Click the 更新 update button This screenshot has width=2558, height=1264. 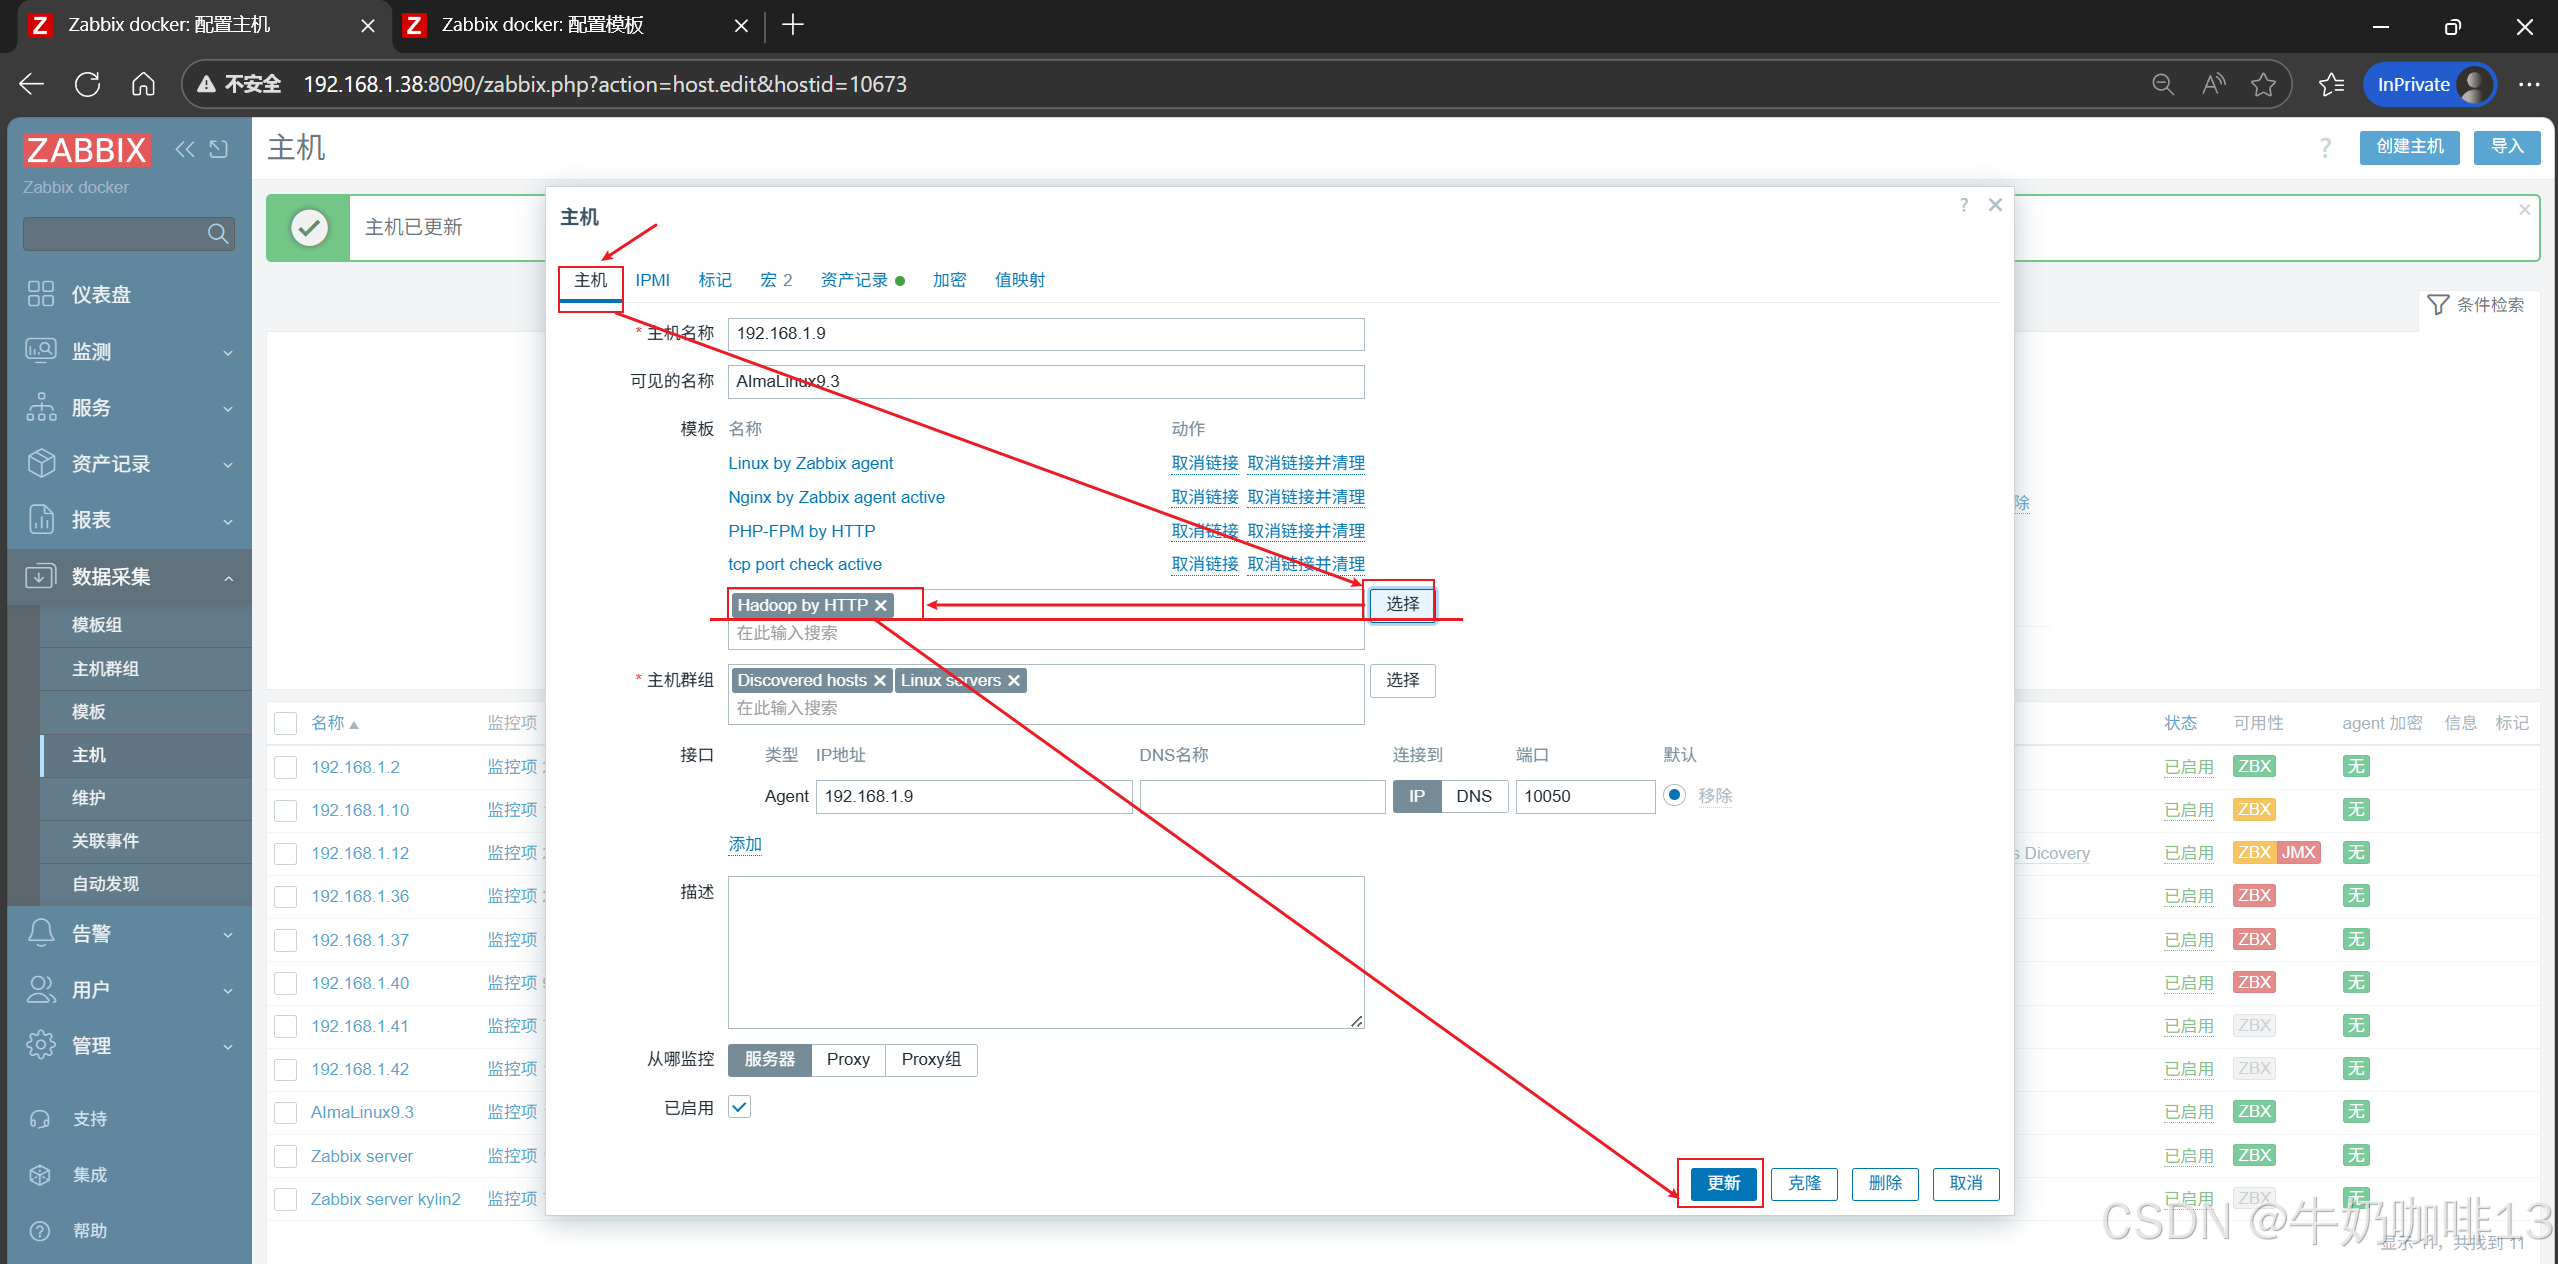pyautogui.click(x=1723, y=1184)
